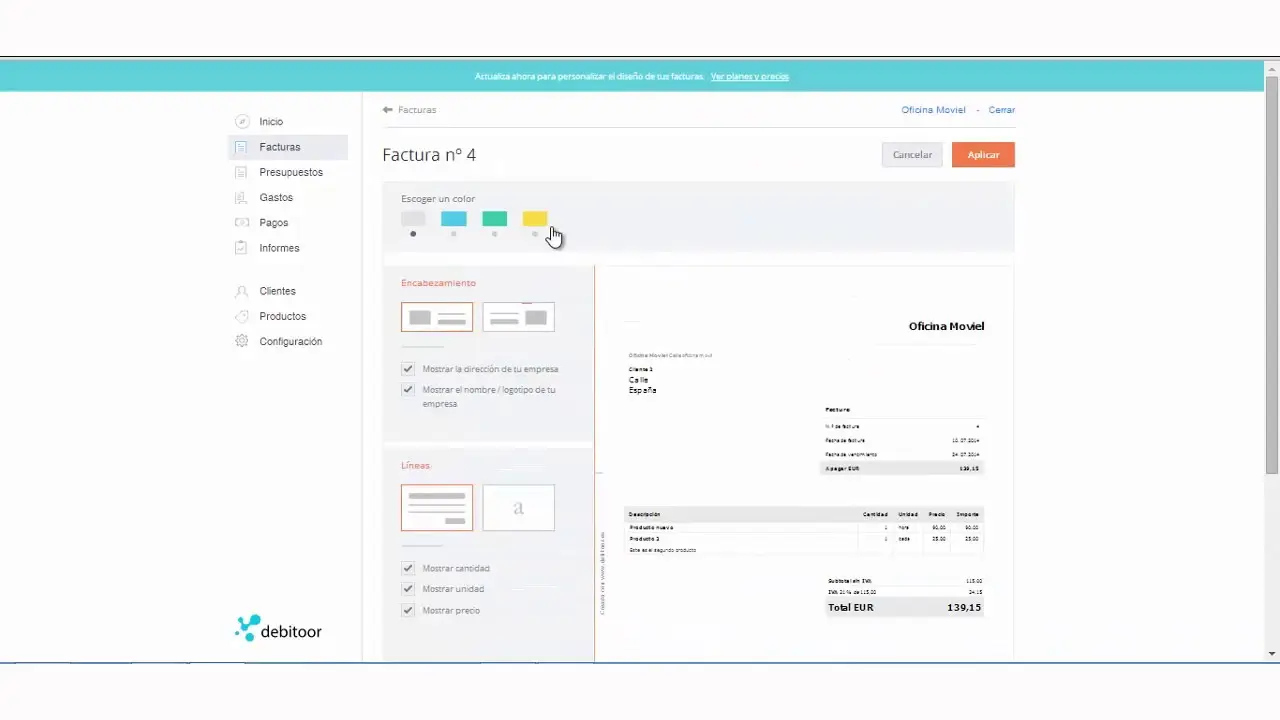Screen dimensions: 1280x720
Task: Click the Pagos sidebar icon
Action: coord(241,223)
